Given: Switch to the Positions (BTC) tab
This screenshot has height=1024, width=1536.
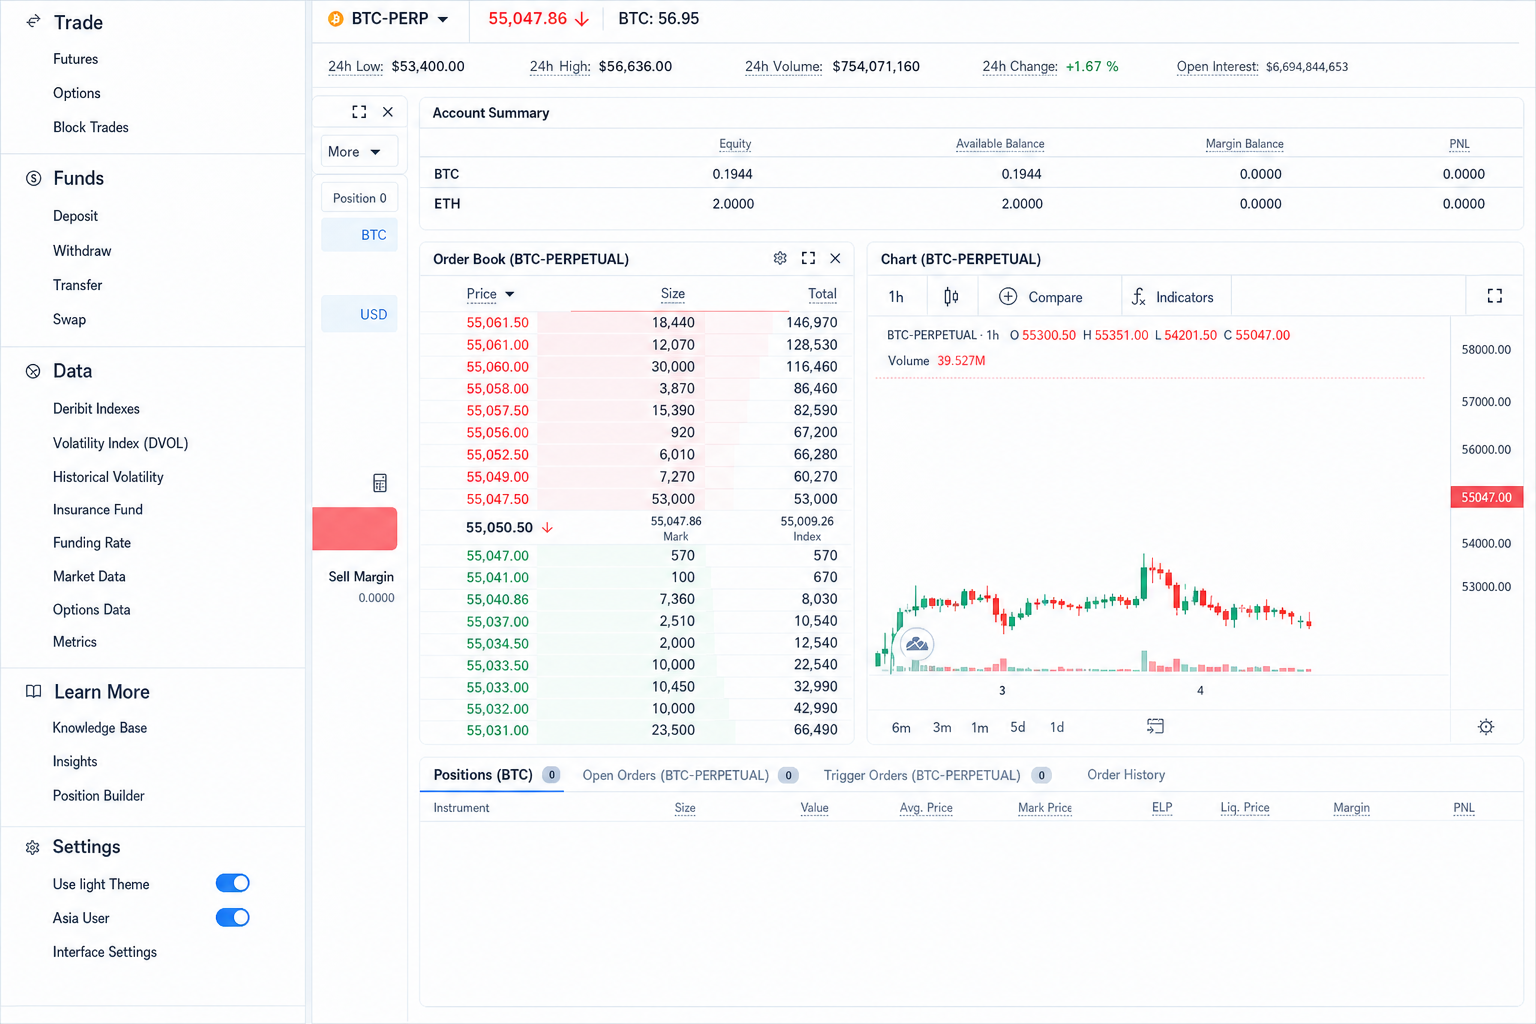Looking at the screenshot, I should click(x=495, y=775).
